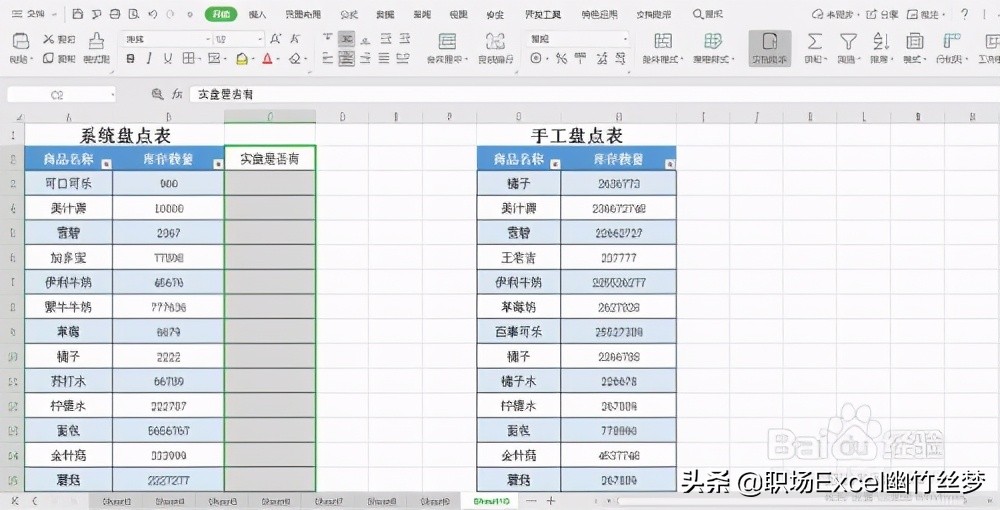The height and width of the screenshot is (510, 1000).
Task: Open the Table Style icon
Action: 713,42
